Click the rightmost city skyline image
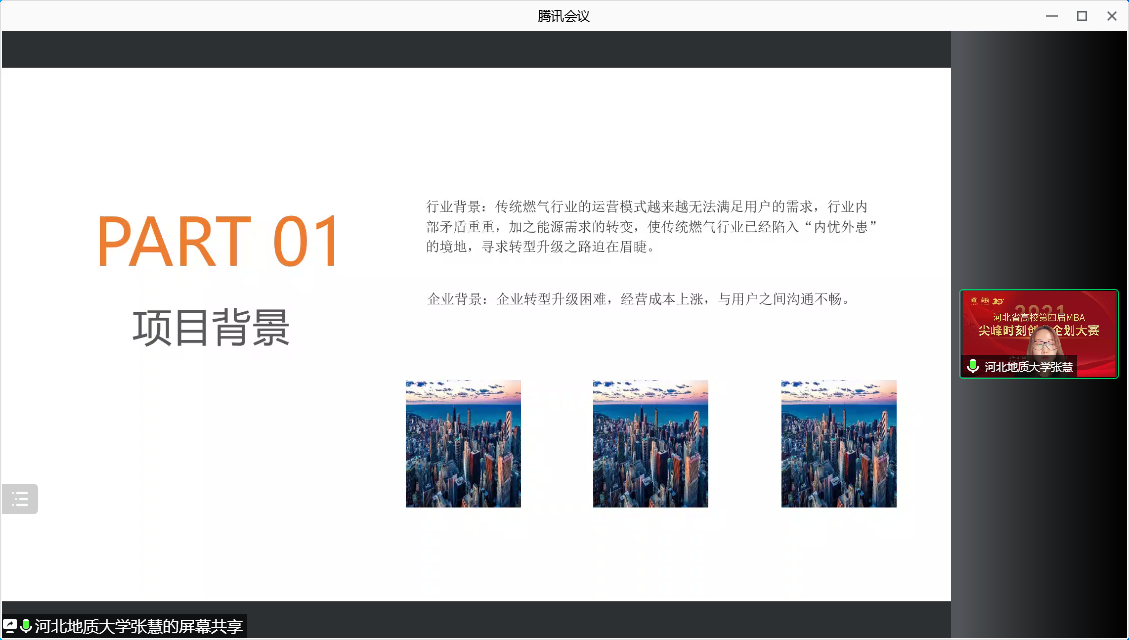Viewport: 1129px width, 640px height. tap(838, 443)
